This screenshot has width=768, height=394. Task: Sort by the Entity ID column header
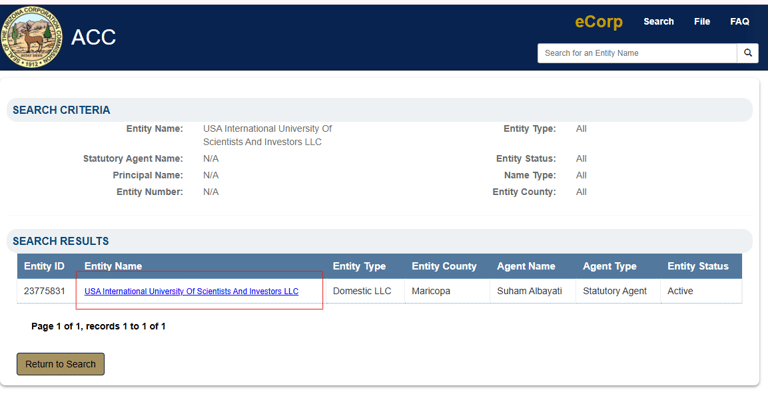click(44, 266)
